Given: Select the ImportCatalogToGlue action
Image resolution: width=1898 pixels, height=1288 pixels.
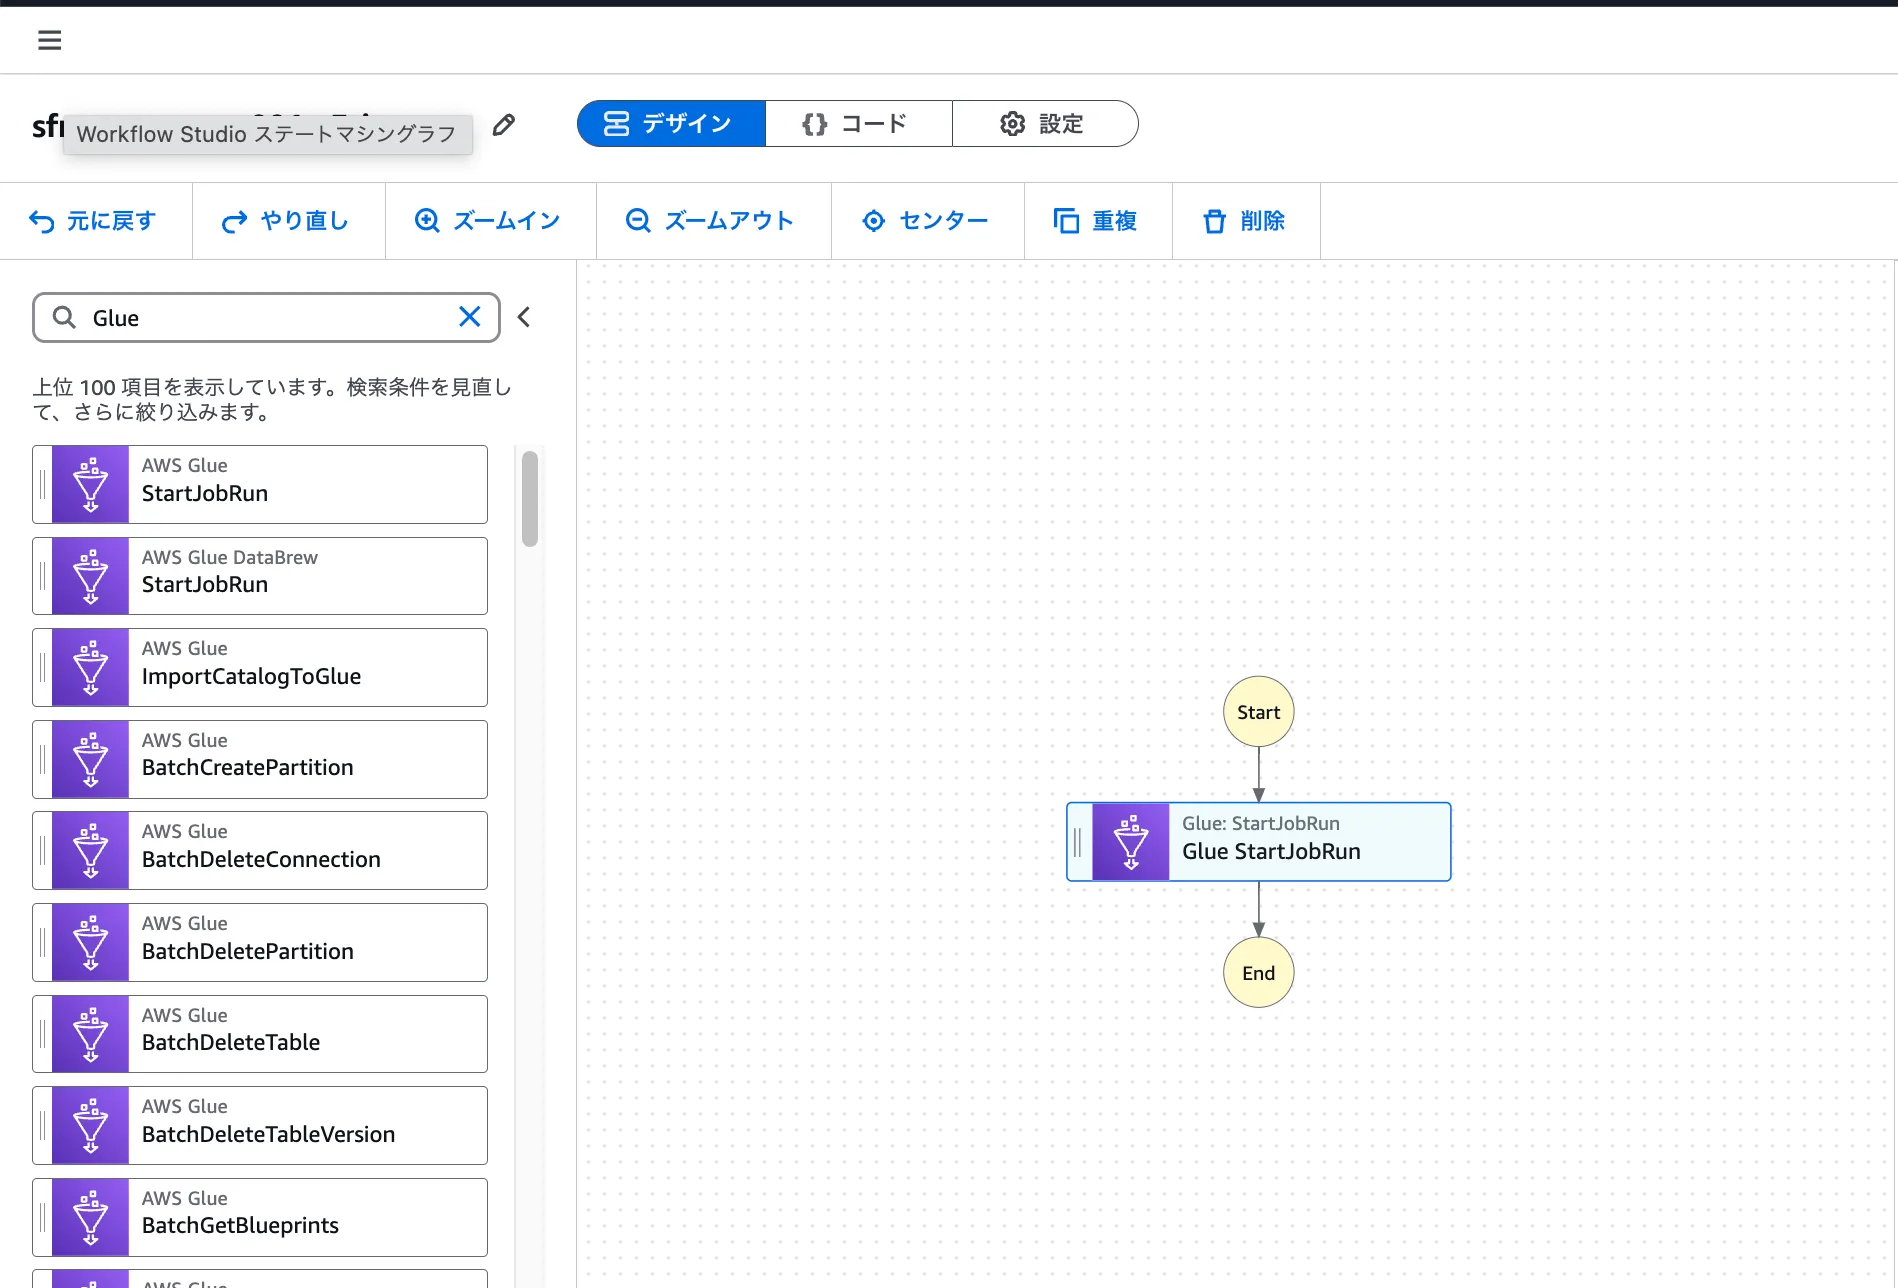Looking at the screenshot, I should point(260,667).
